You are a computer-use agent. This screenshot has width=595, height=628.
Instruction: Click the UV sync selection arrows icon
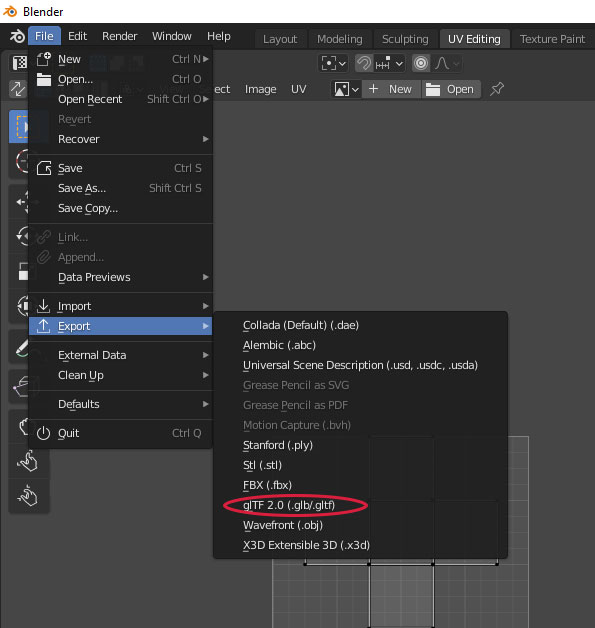pos(18,89)
